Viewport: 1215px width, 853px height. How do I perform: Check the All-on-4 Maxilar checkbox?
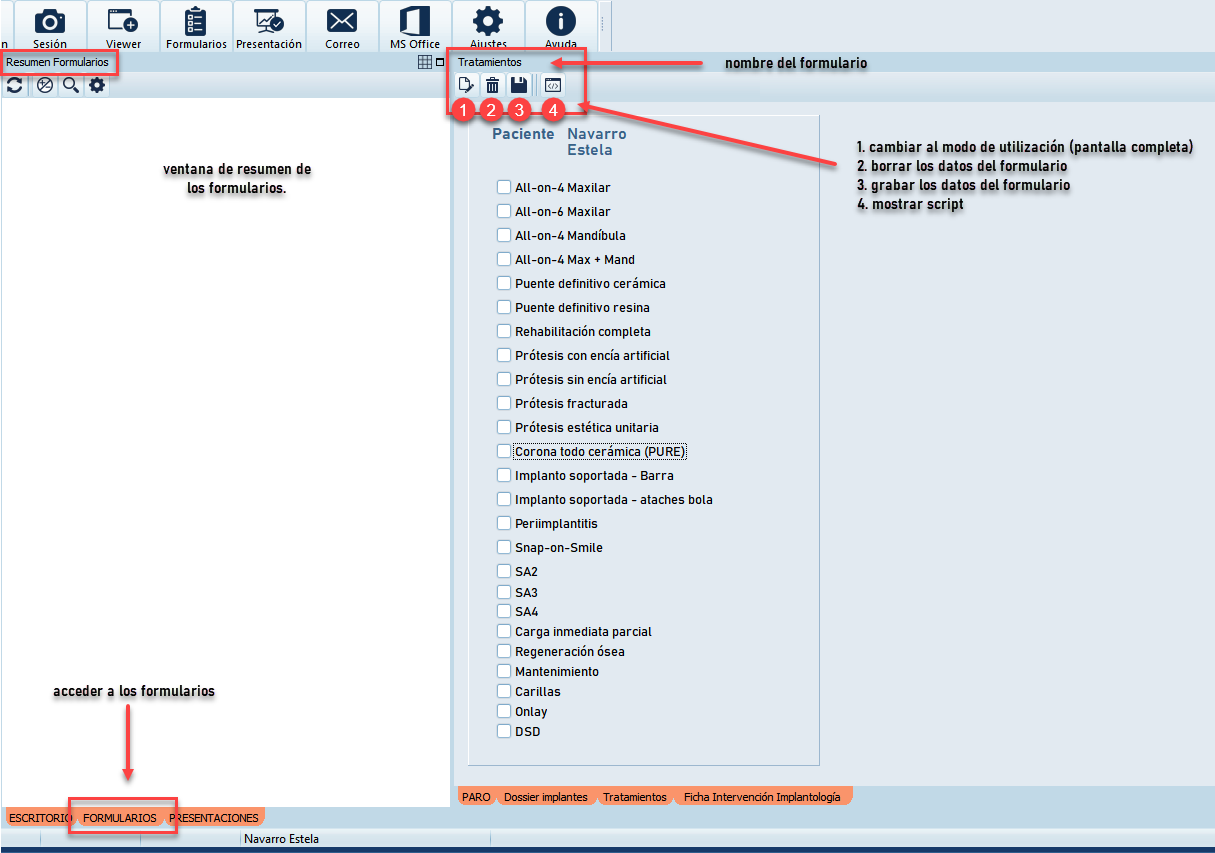coord(504,187)
